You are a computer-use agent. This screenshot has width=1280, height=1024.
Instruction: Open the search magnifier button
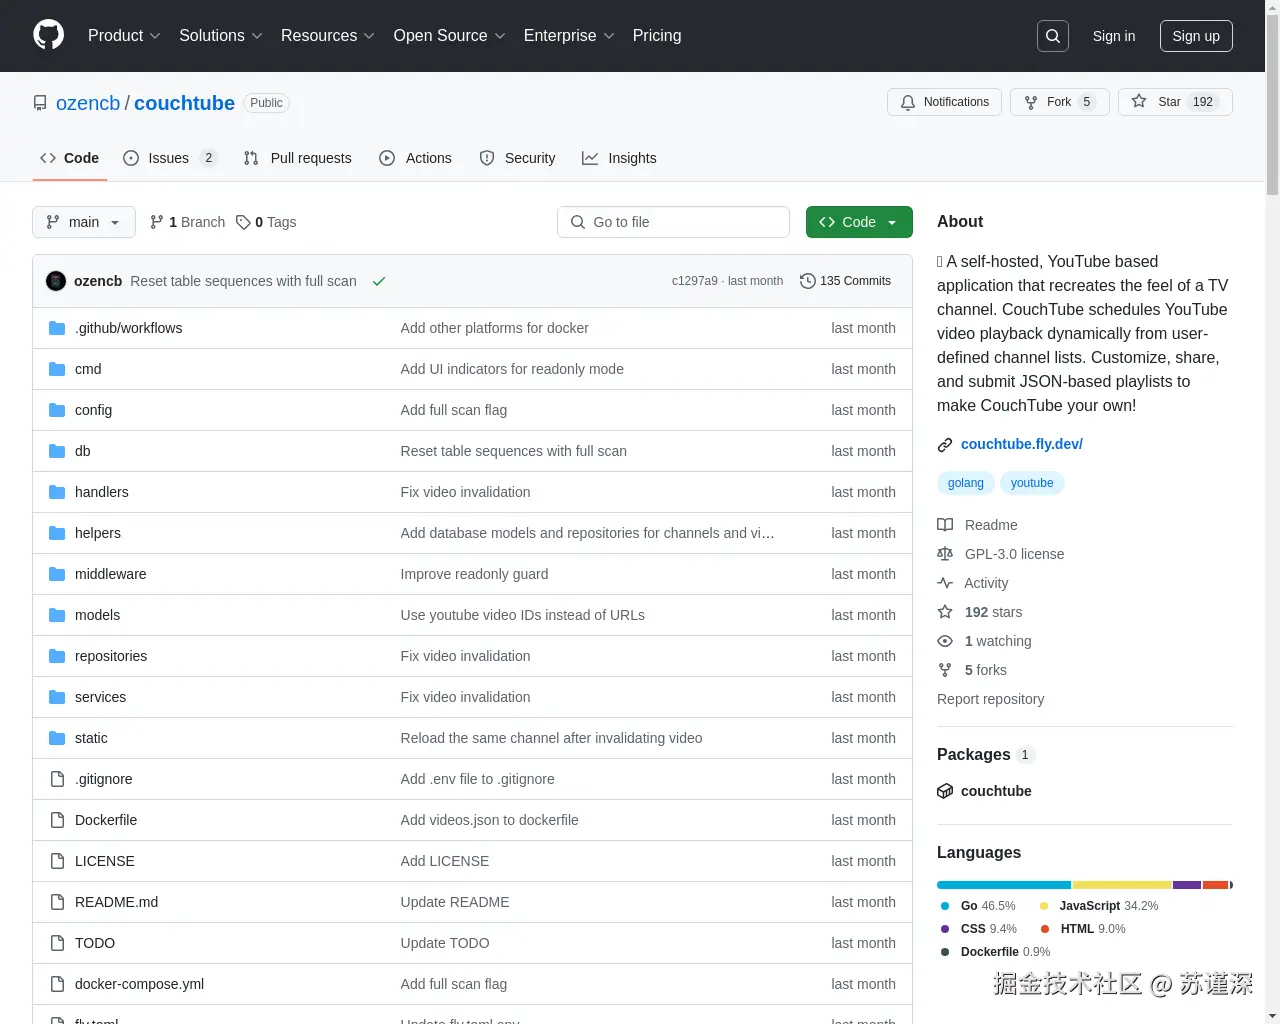coord(1053,36)
